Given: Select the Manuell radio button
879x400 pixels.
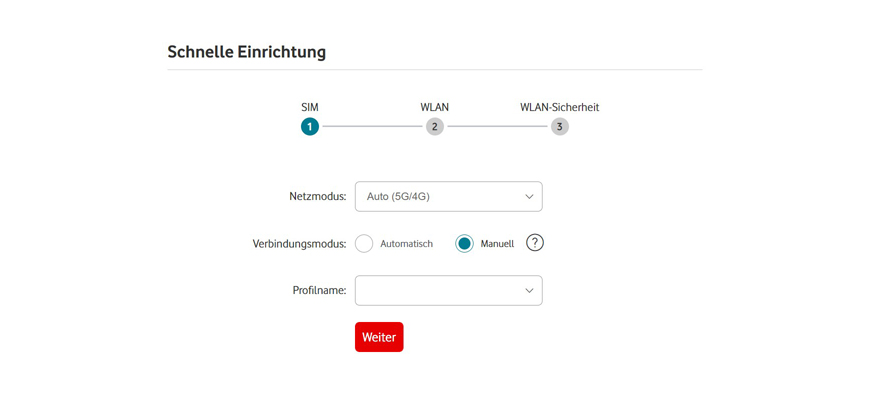Looking at the screenshot, I should tap(464, 243).
